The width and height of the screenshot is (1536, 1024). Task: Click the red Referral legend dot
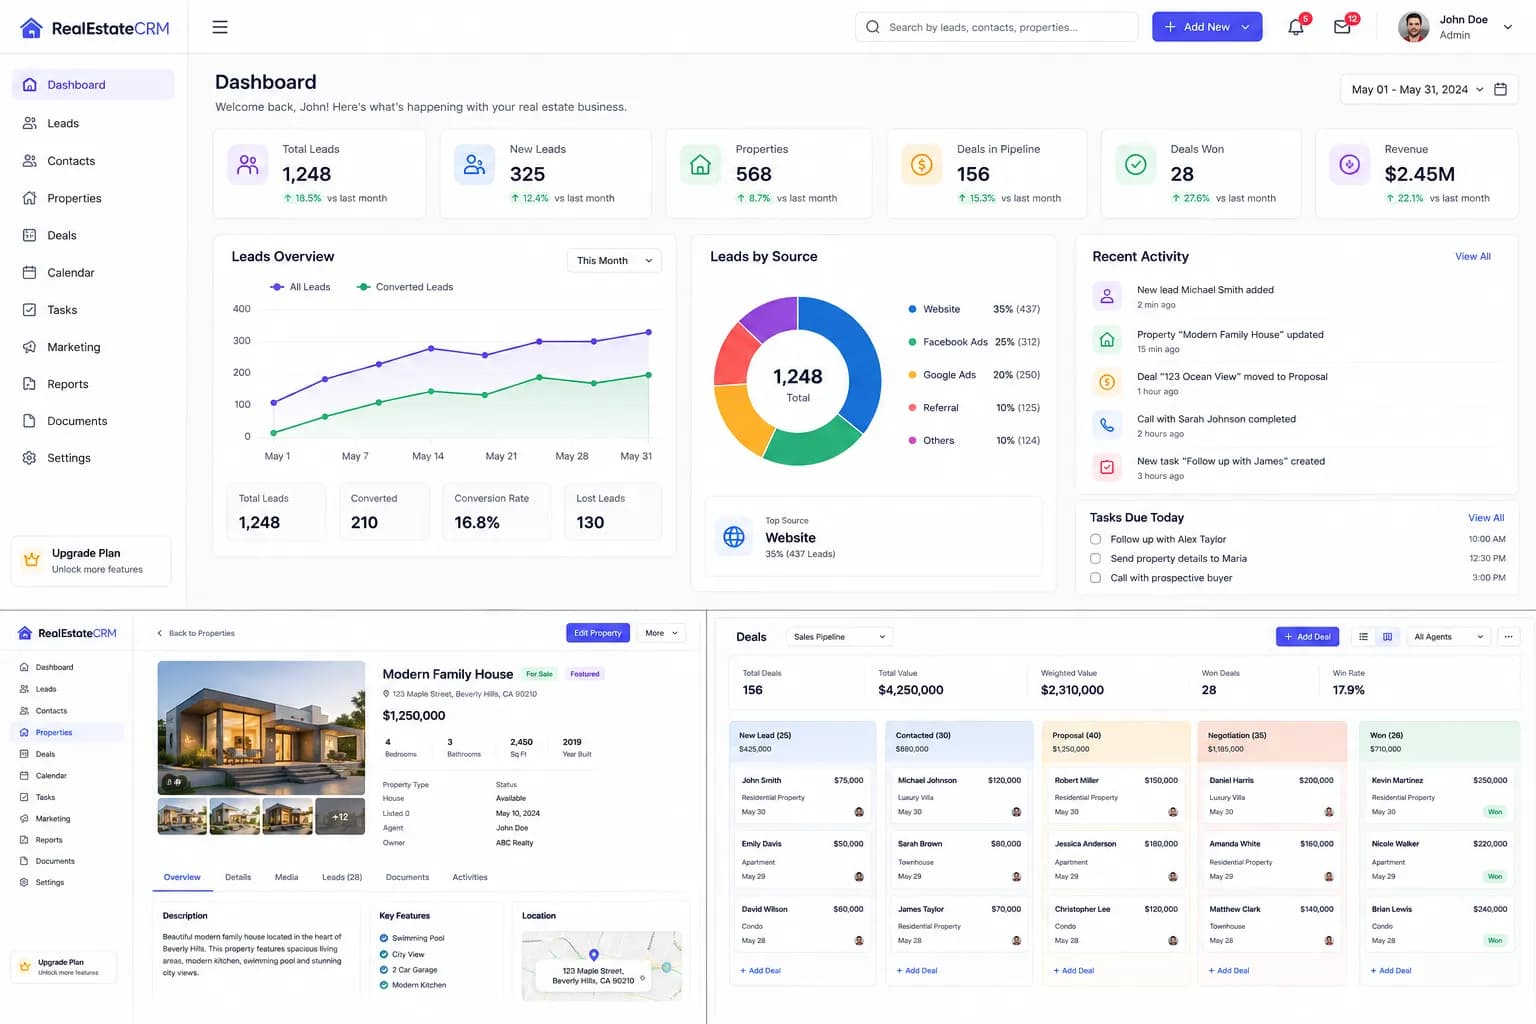pos(912,408)
